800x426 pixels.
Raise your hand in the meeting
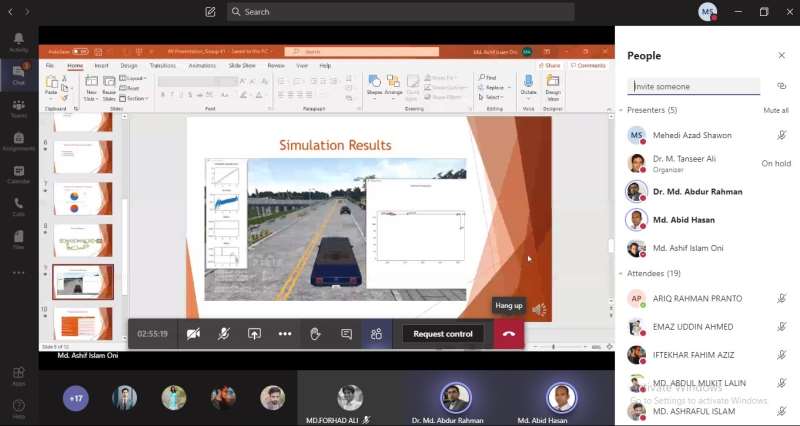pyautogui.click(x=315, y=334)
